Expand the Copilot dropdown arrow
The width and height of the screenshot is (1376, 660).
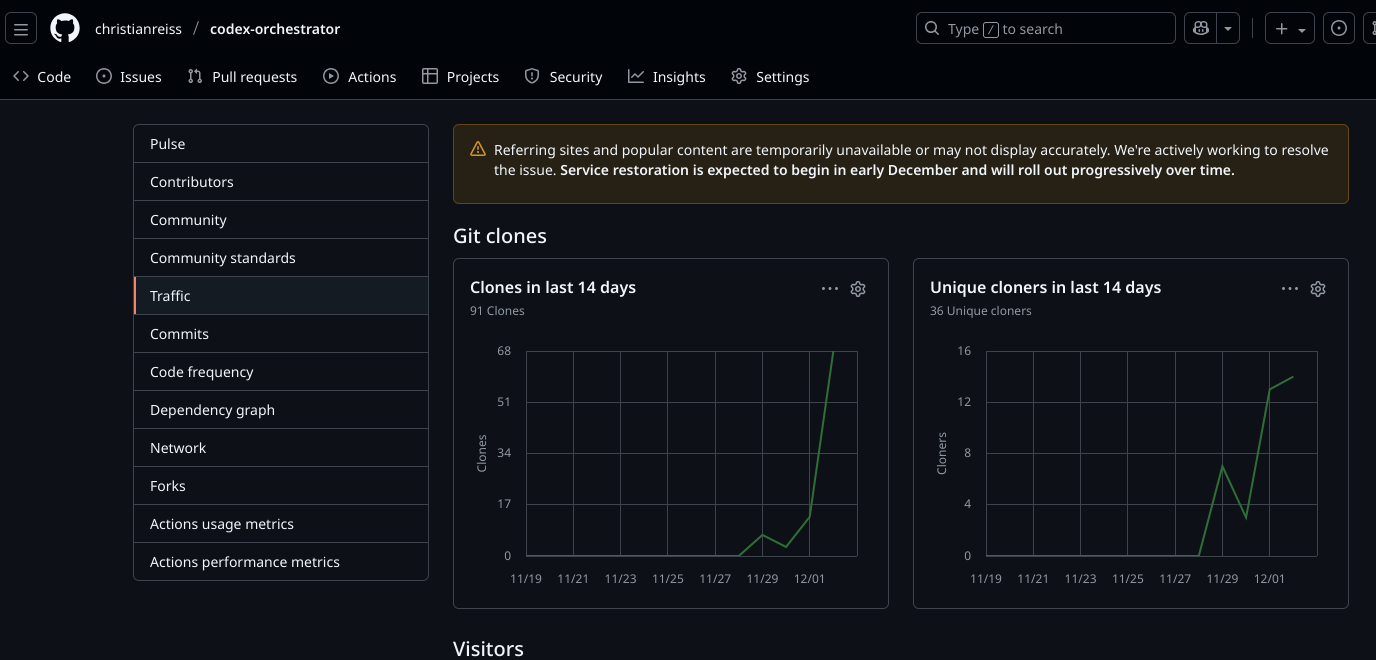point(1228,29)
